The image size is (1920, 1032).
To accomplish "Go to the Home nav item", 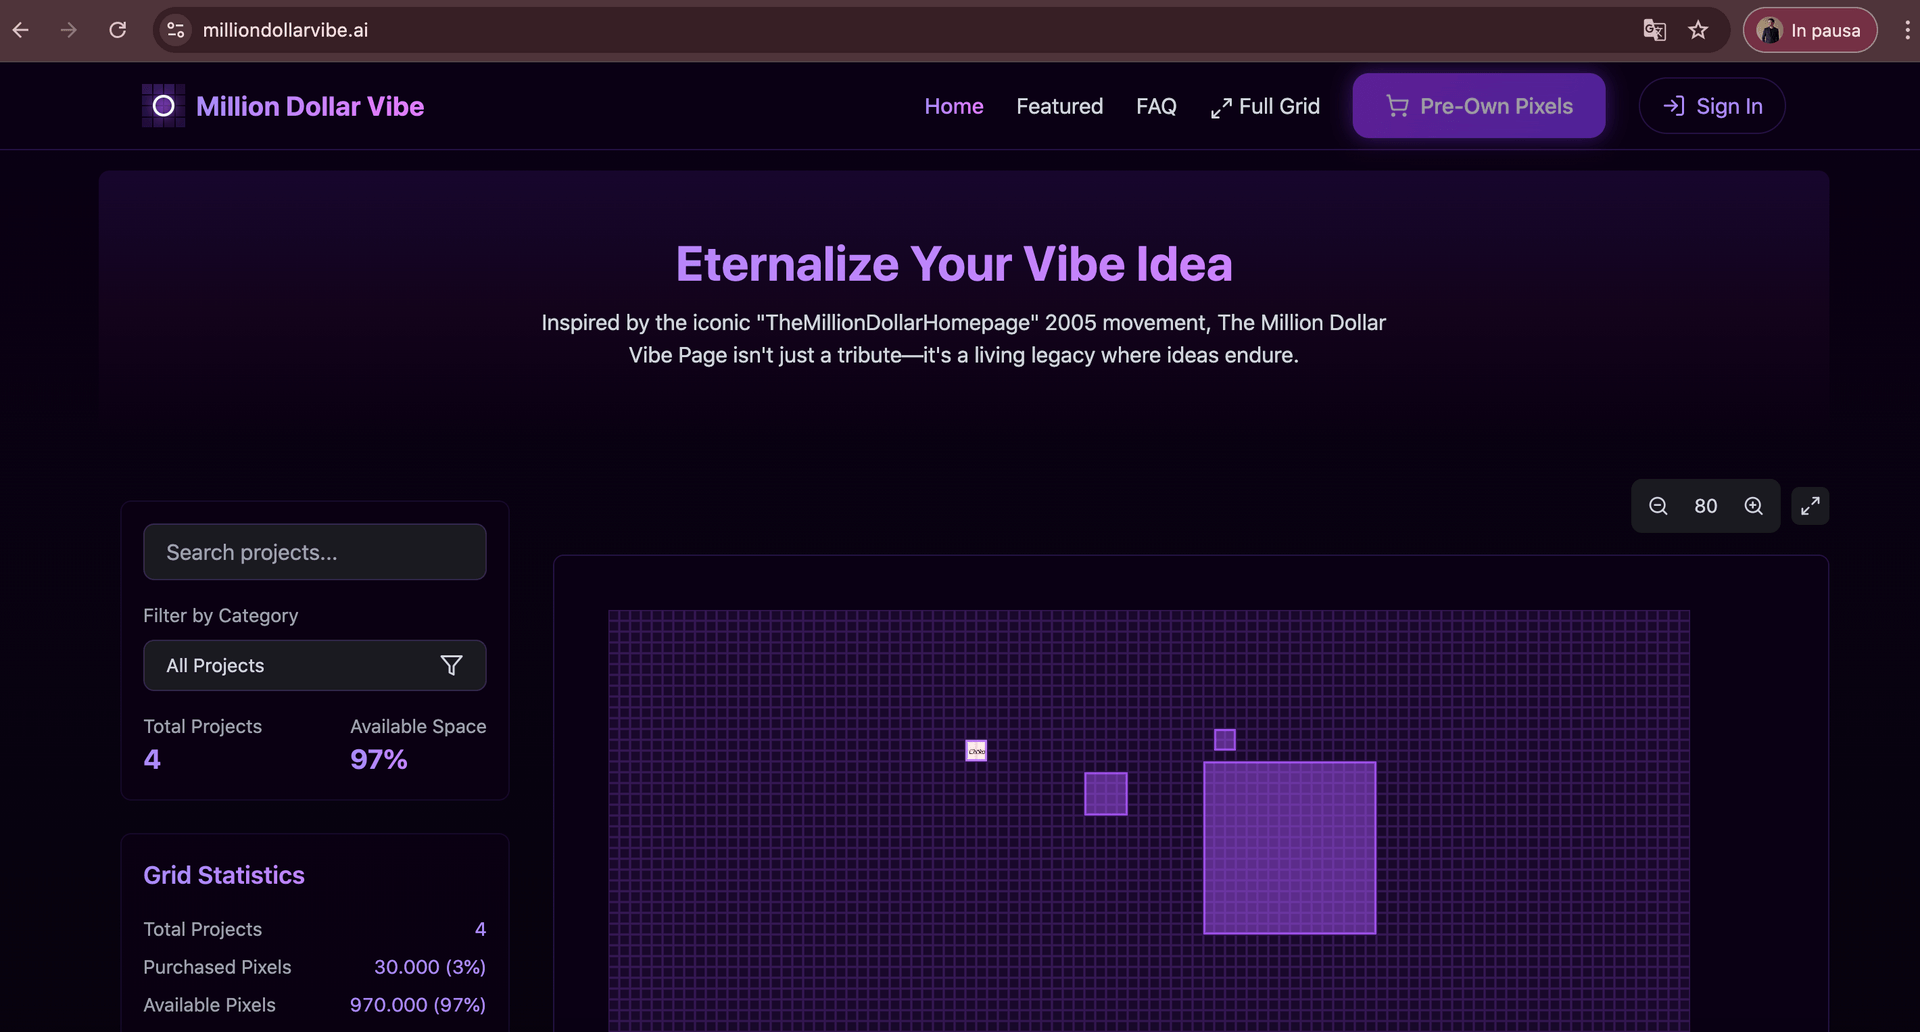I will pos(953,106).
